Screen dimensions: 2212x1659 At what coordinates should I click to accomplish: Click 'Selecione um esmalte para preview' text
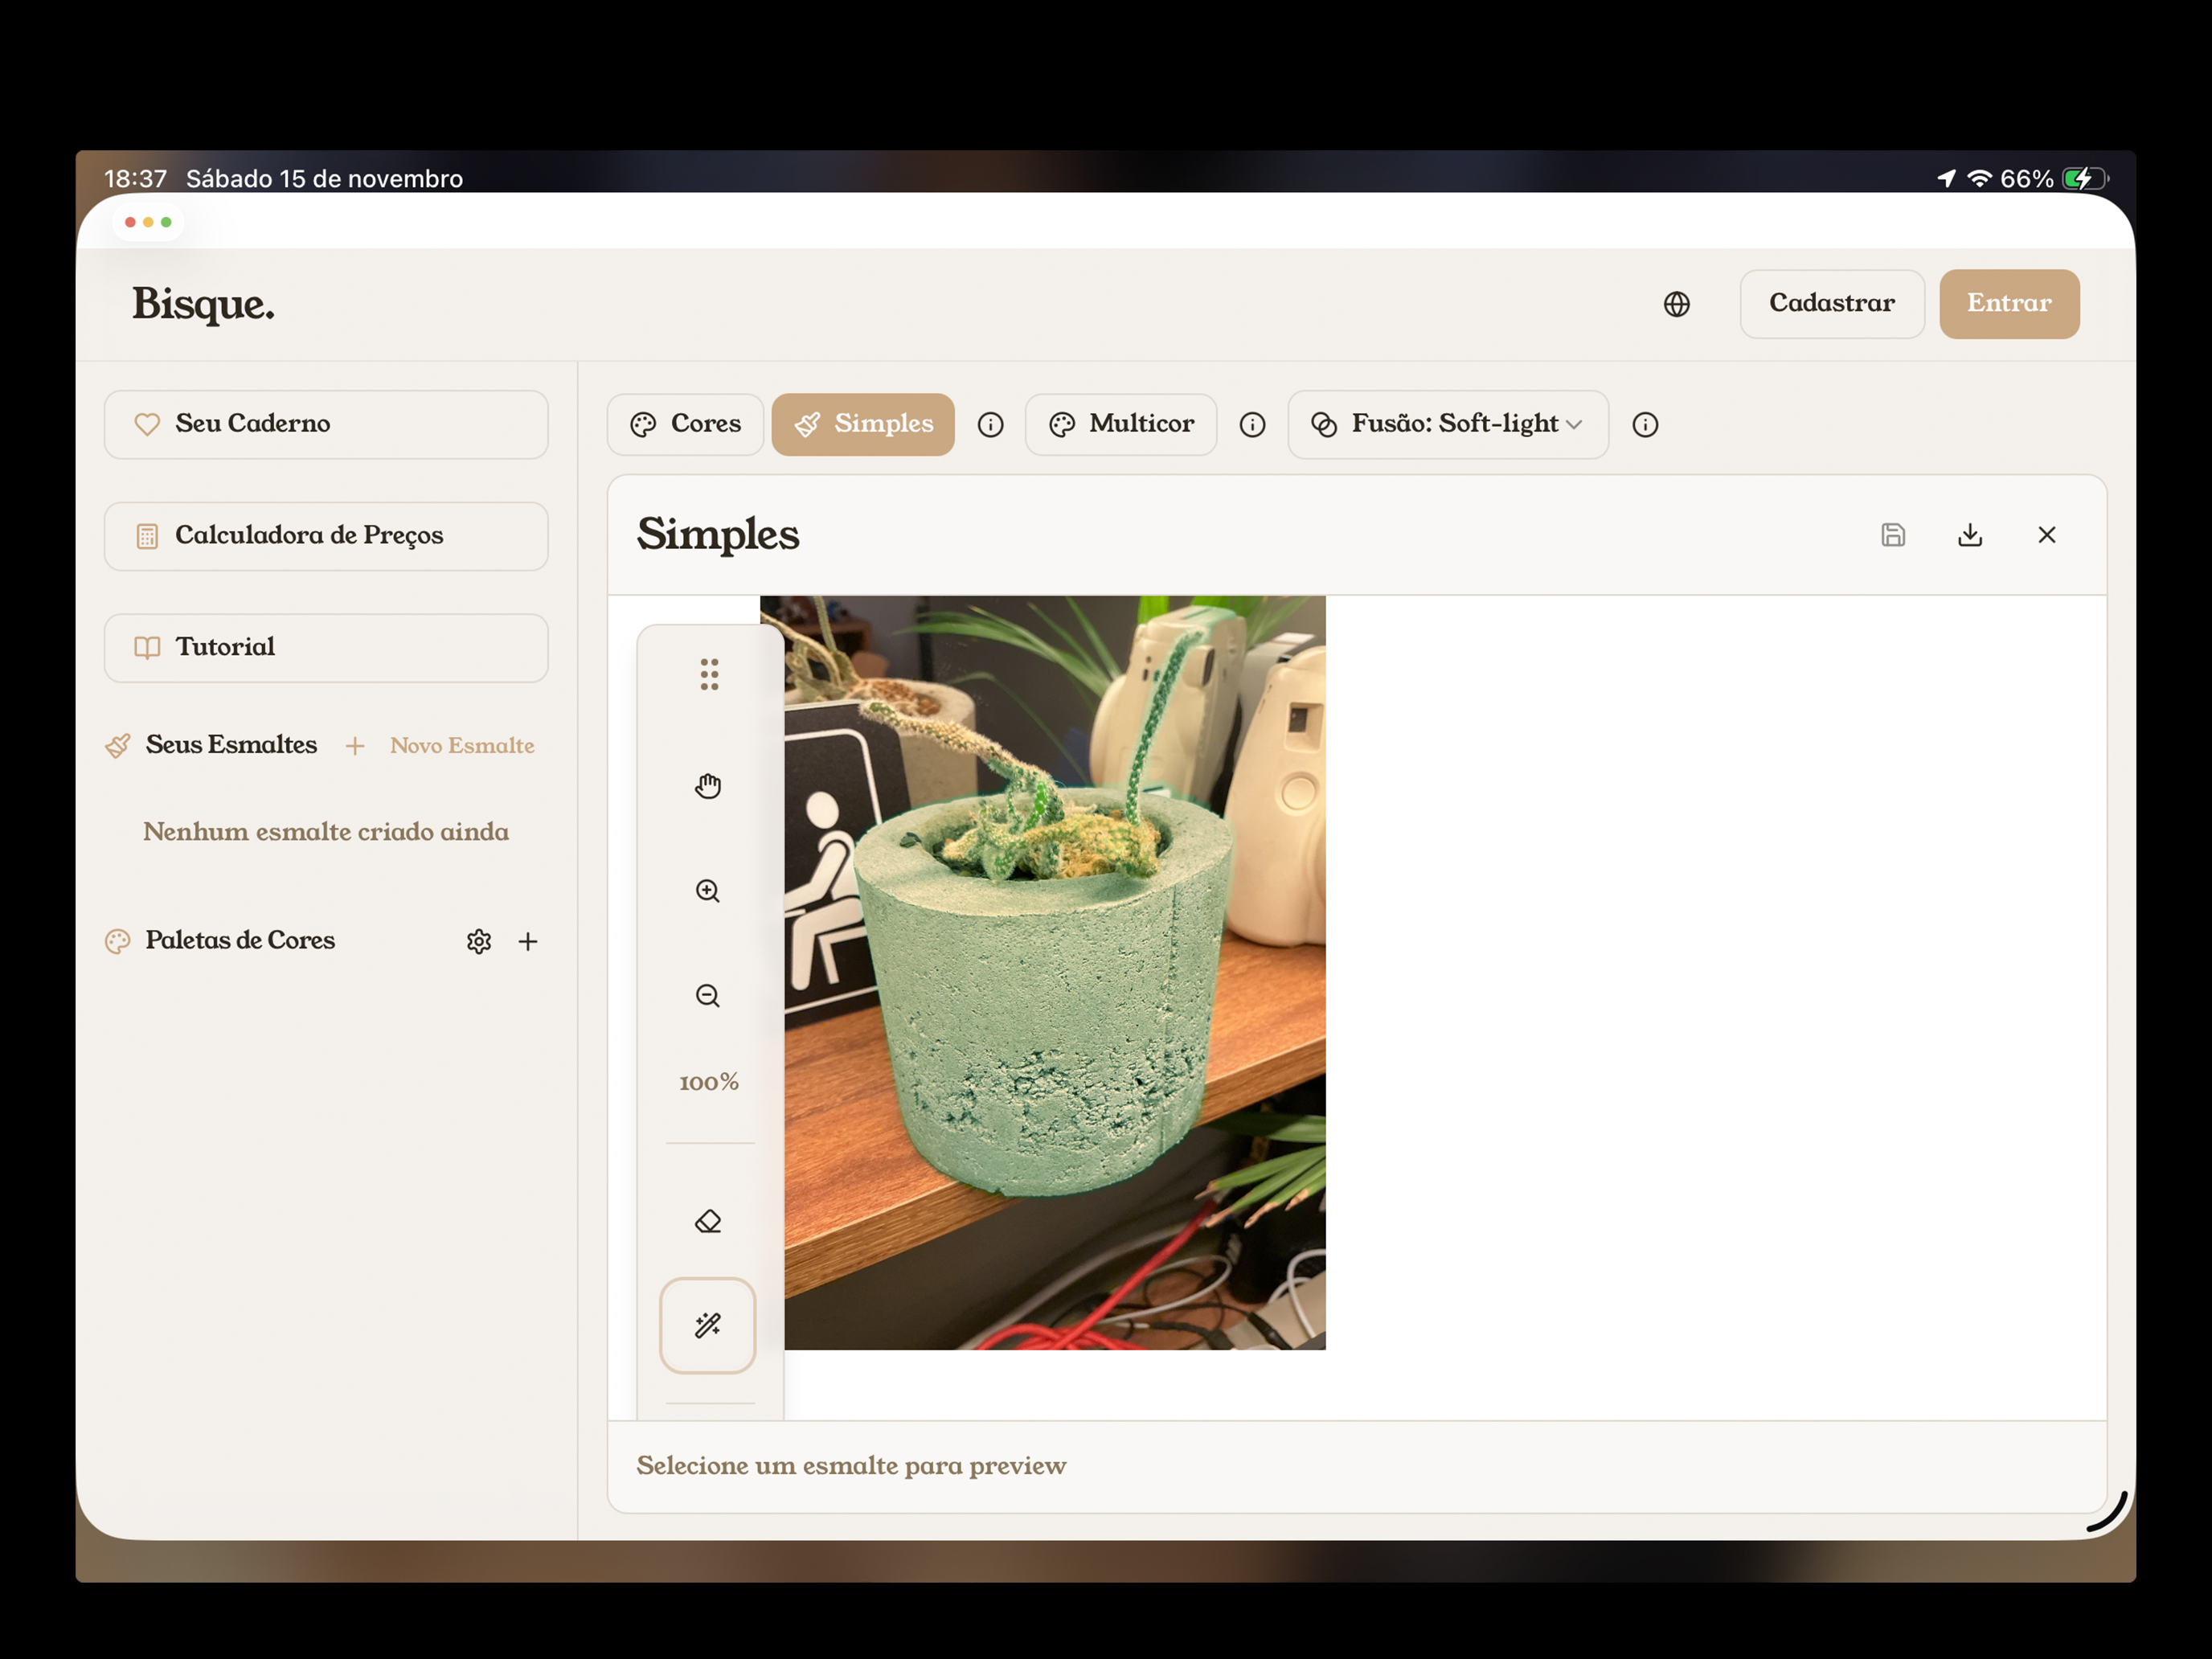click(x=852, y=1466)
